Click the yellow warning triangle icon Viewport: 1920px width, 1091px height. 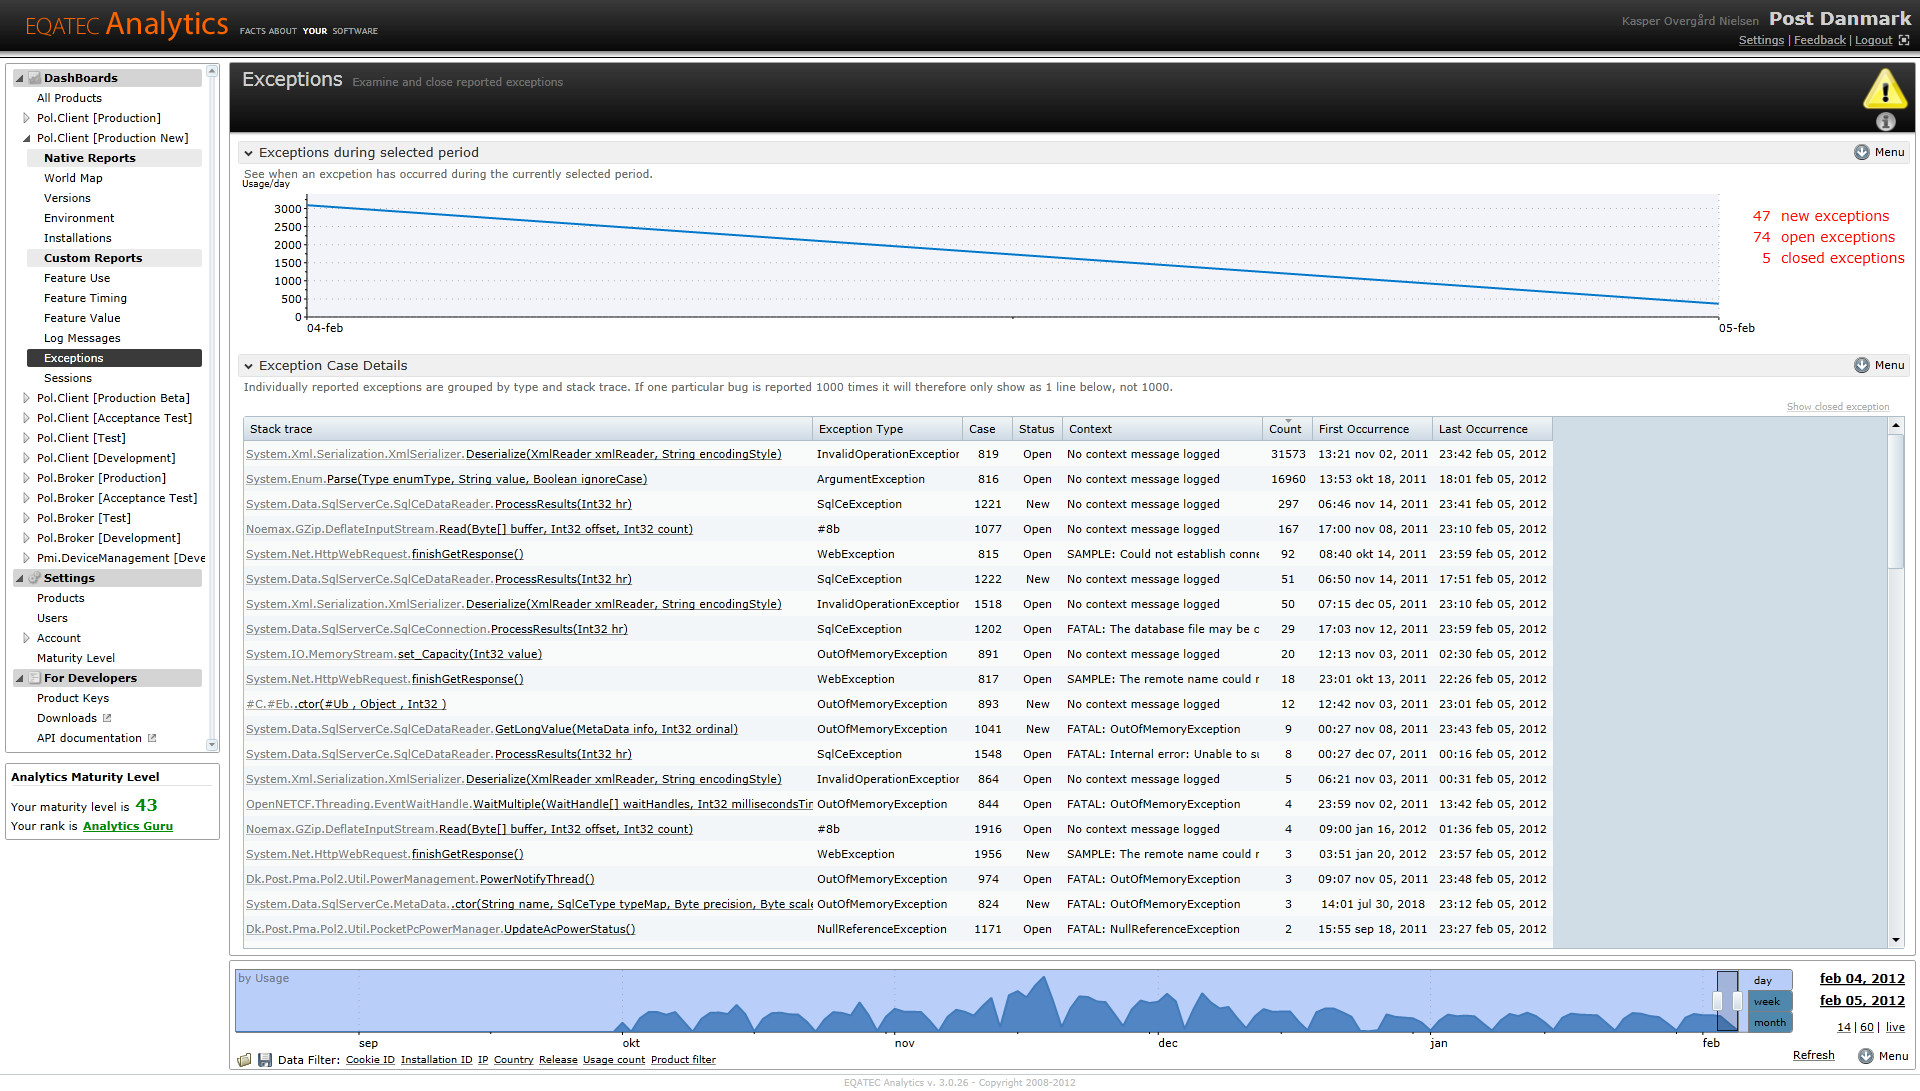(x=1885, y=89)
